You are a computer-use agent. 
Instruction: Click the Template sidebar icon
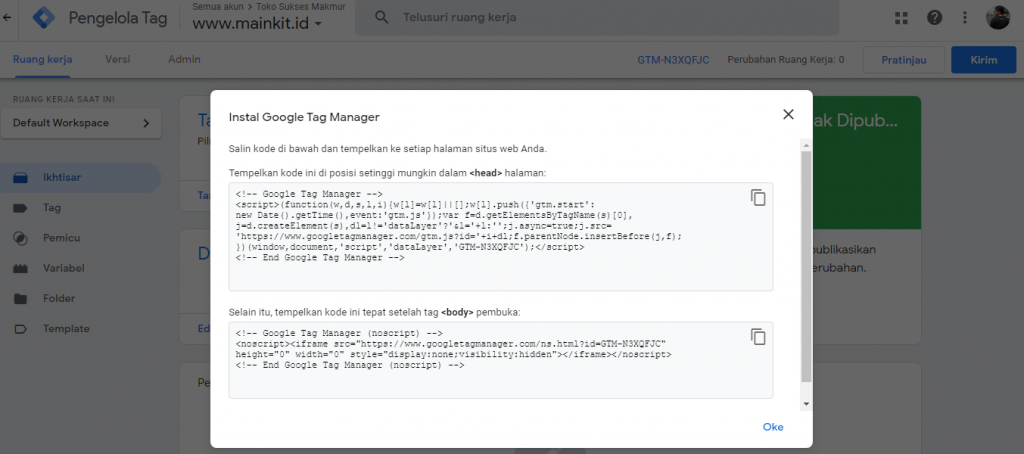[21, 329]
